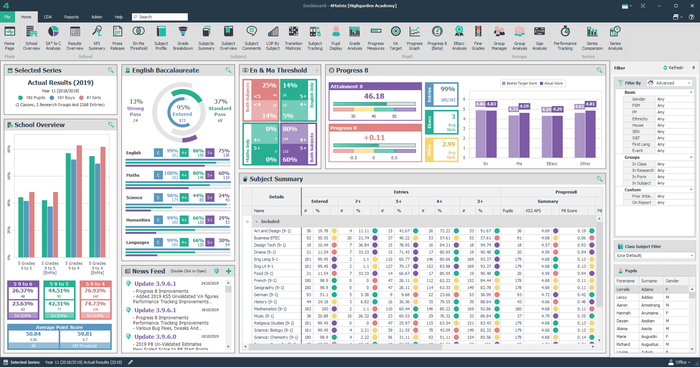
Task: Open Series Comparison tool
Action: coord(592,38)
